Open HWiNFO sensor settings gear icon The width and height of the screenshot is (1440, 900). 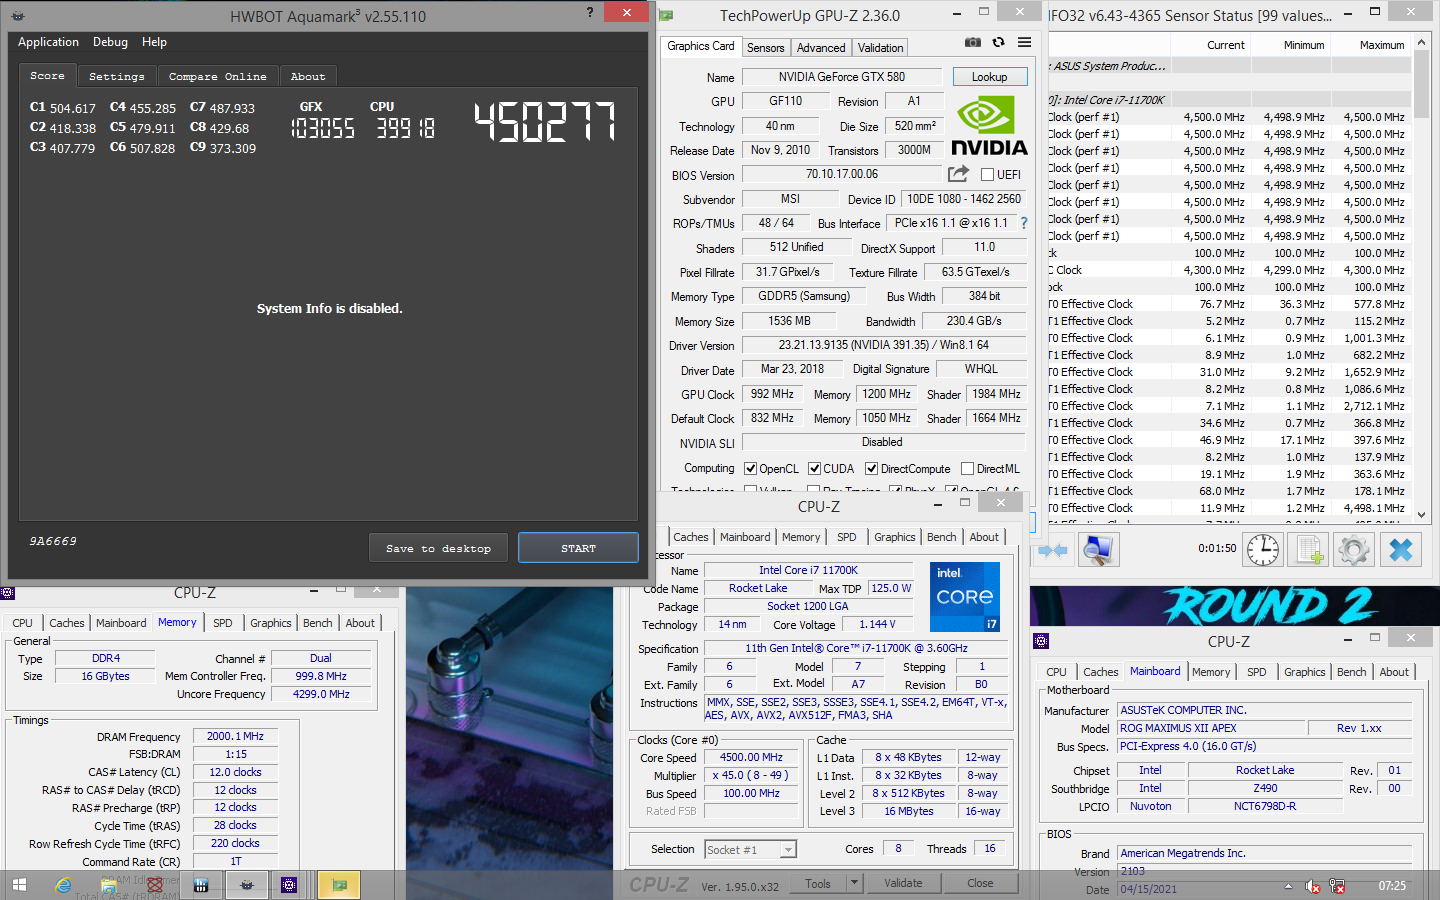tap(1353, 550)
